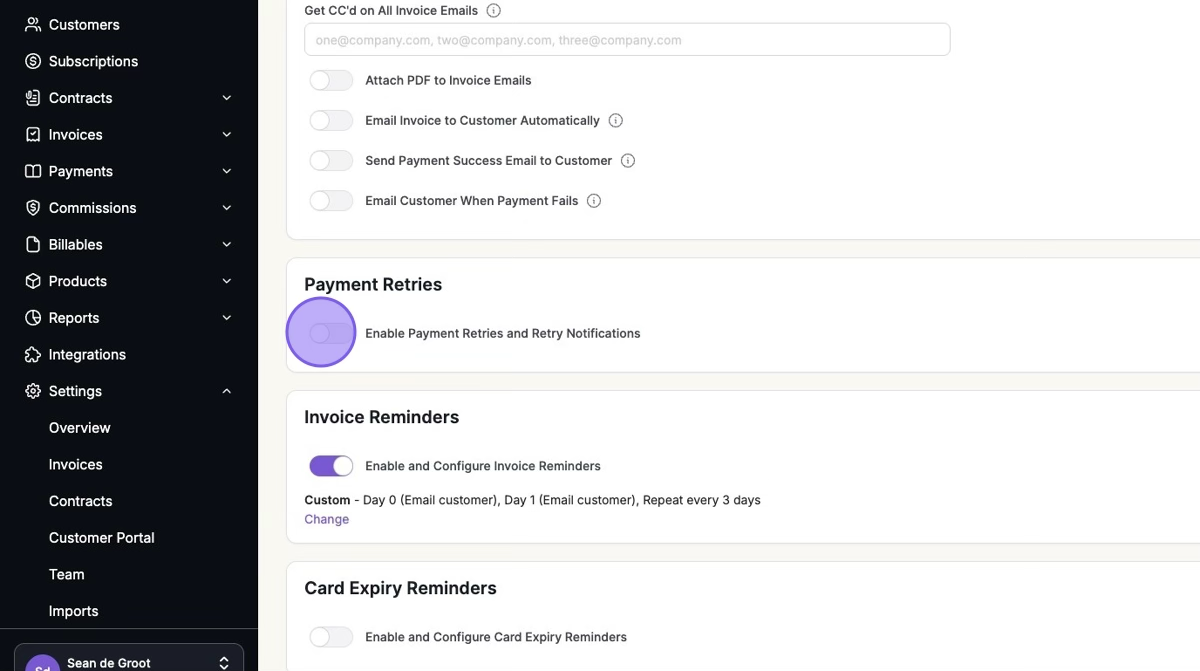
Task: Click Change link under Invoice Reminders
Action: (x=327, y=520)
